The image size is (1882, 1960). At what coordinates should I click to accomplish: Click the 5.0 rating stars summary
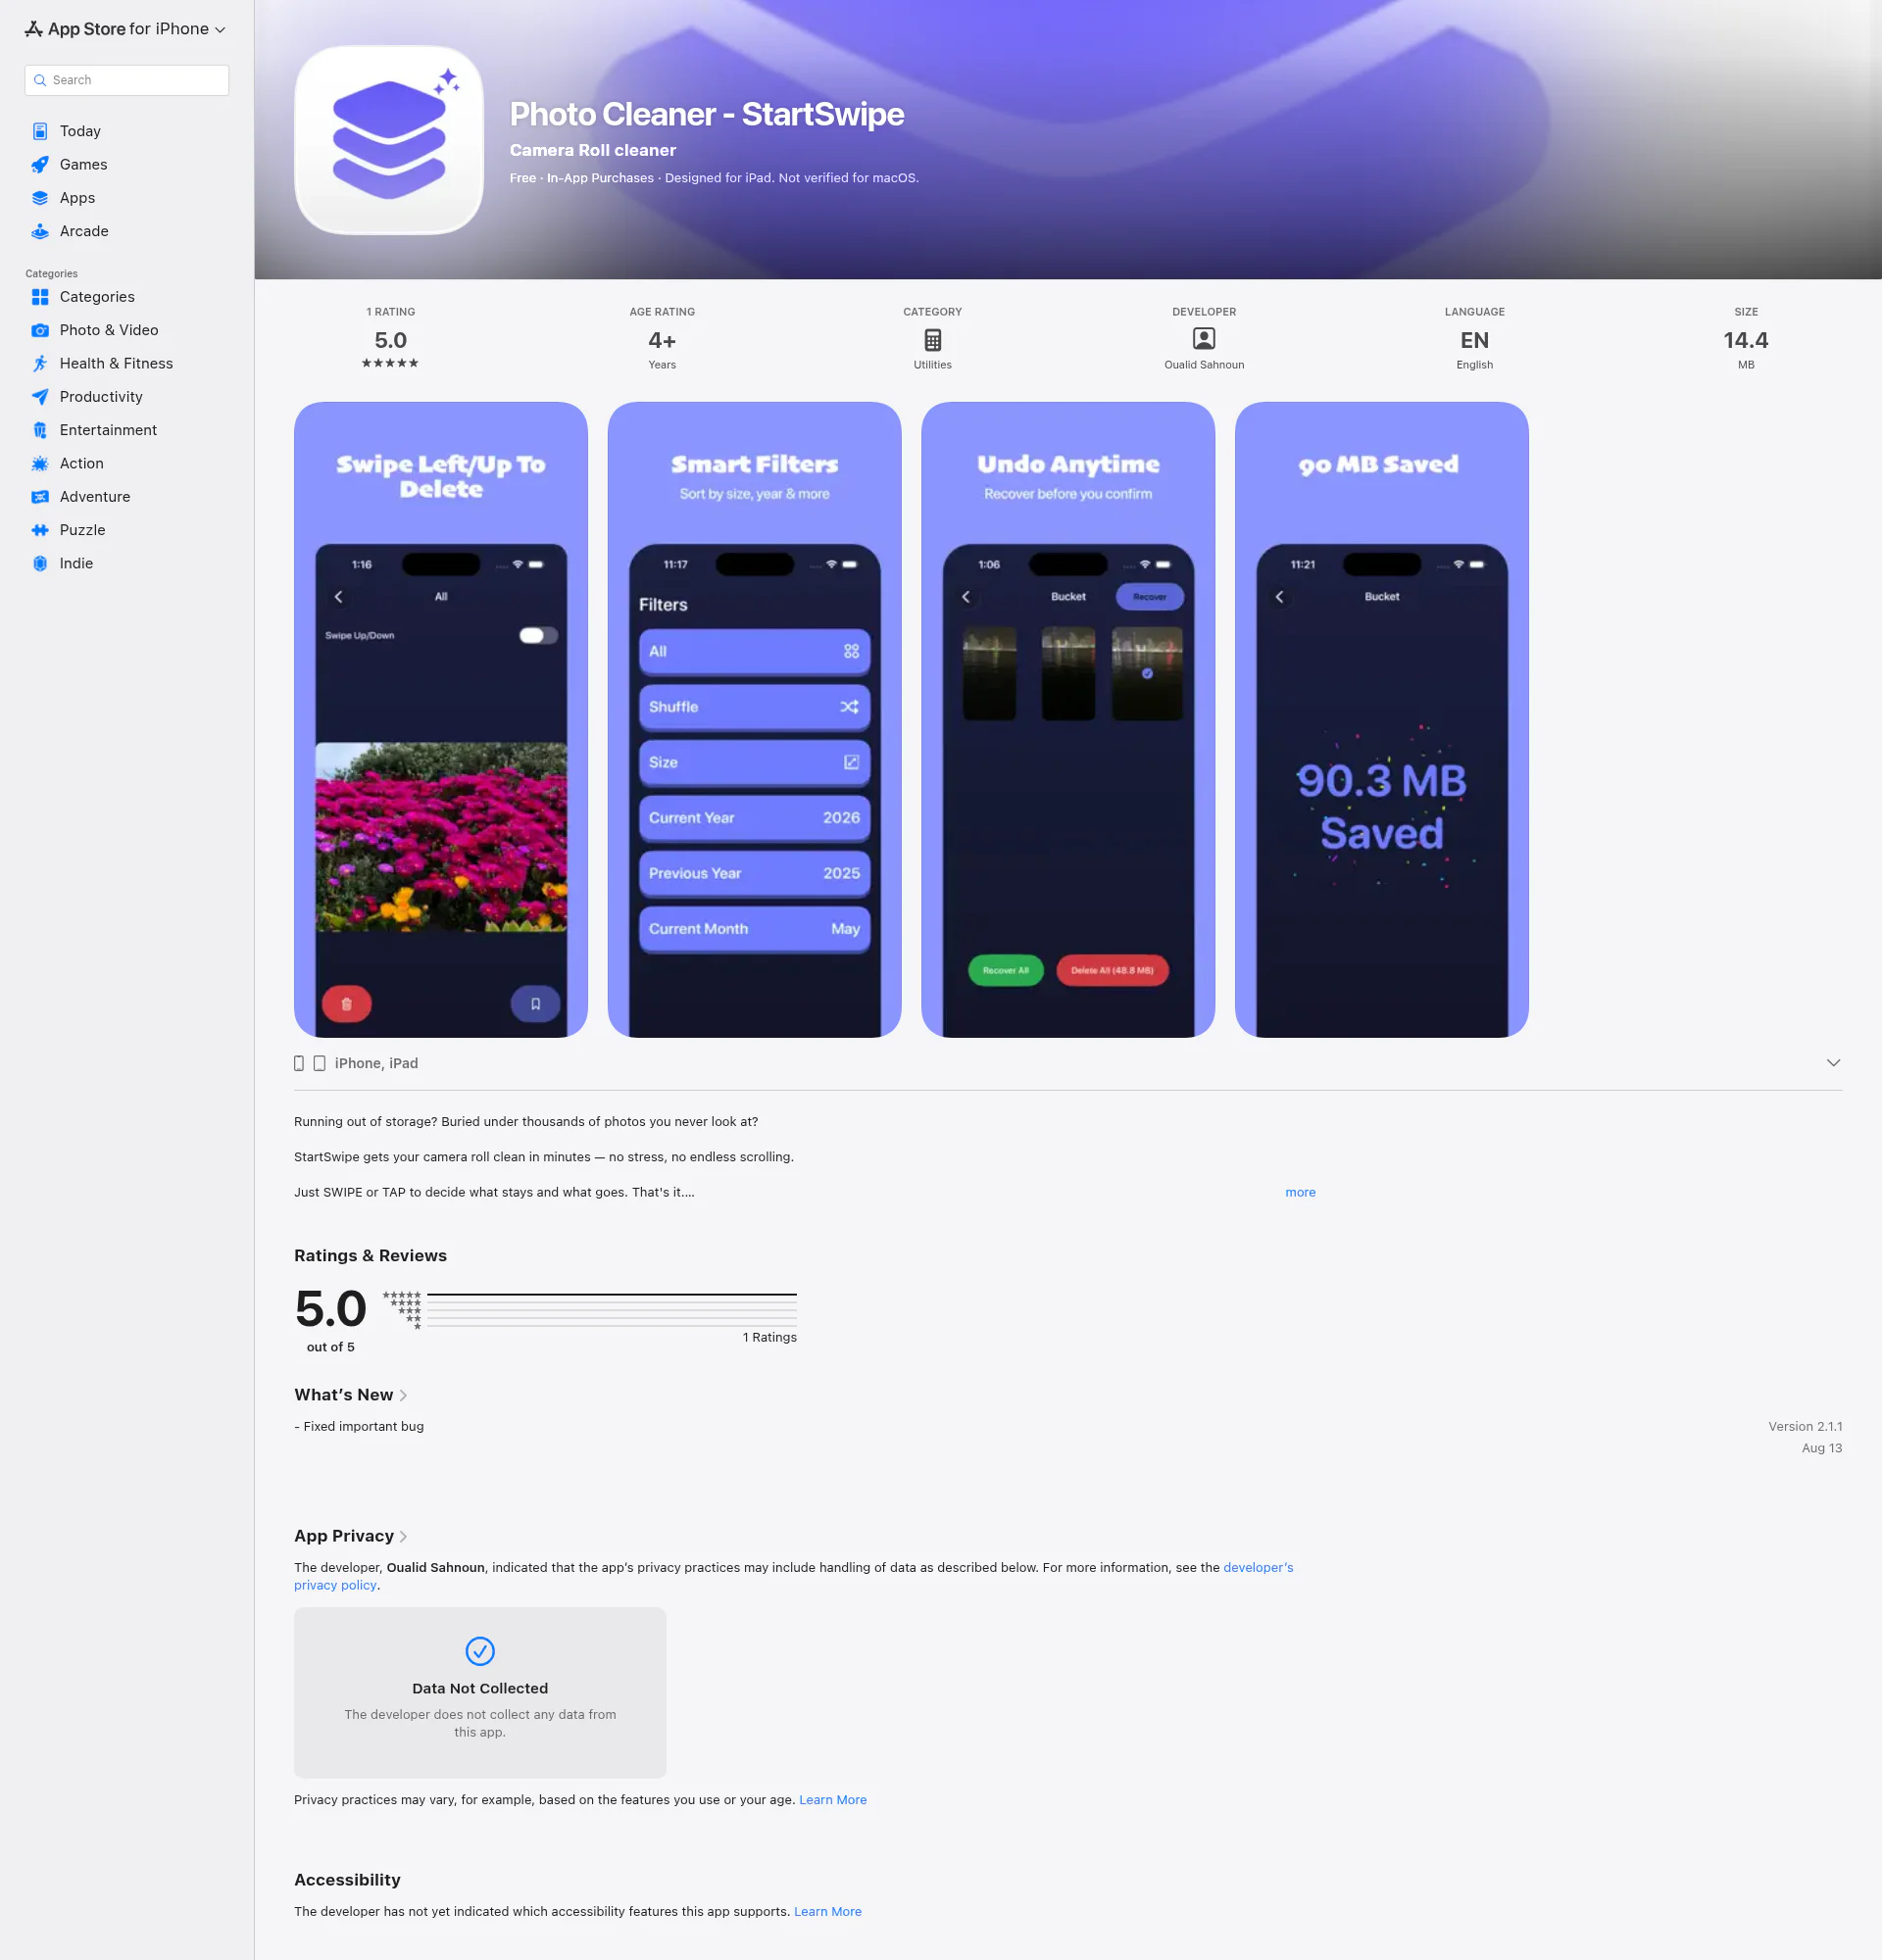[390, 363]
